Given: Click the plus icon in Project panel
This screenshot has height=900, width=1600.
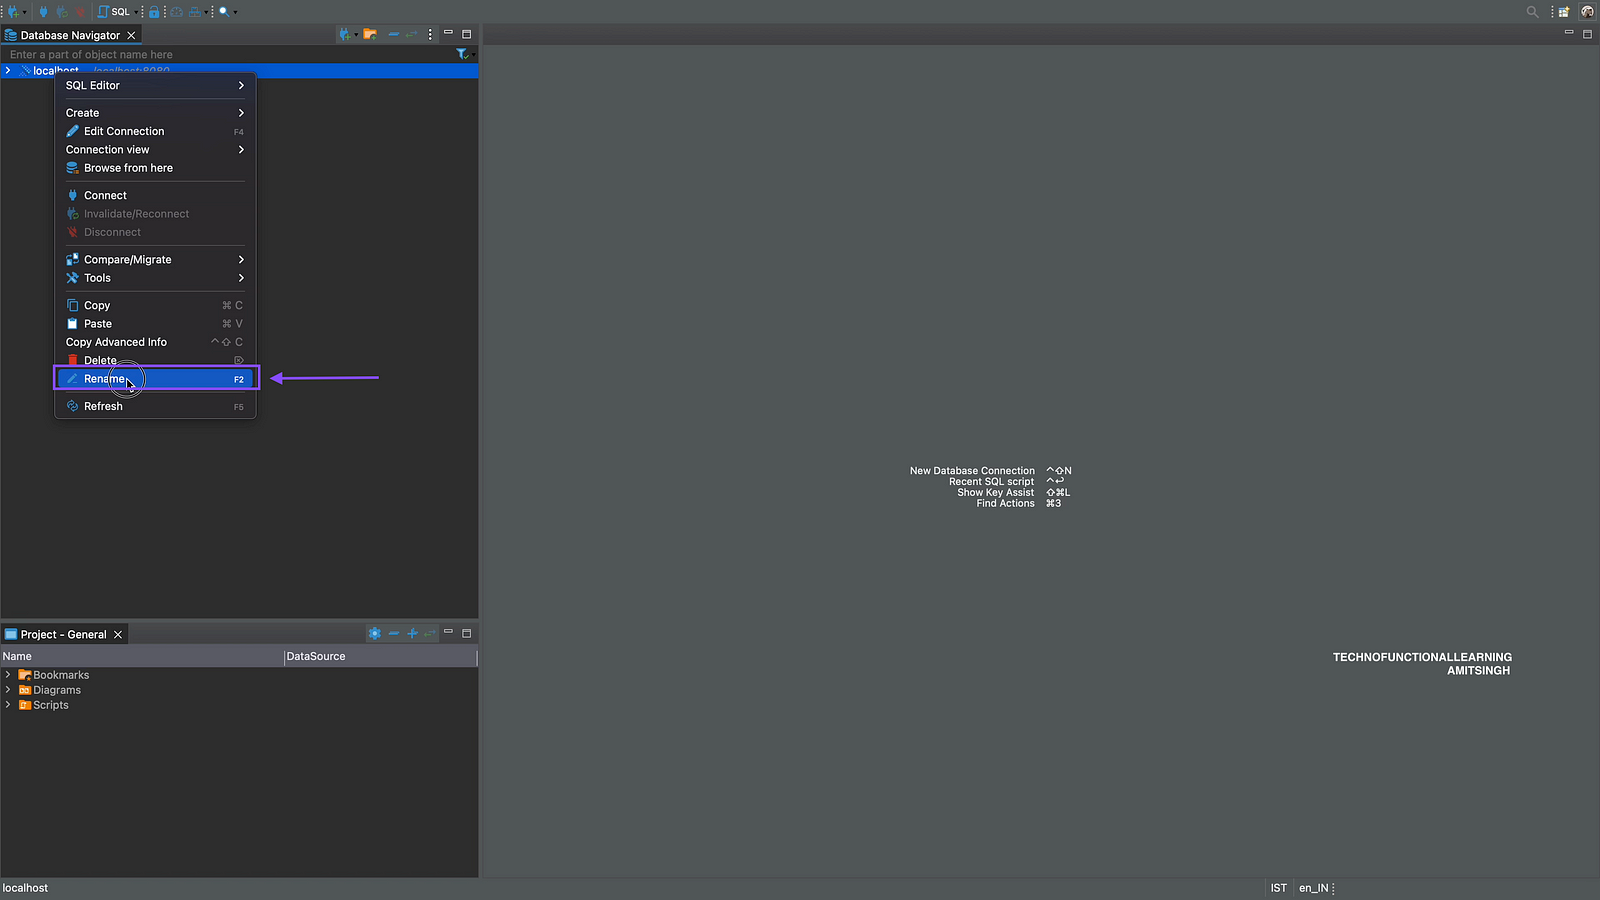Looking at the screenshot, I should (x=412, y=633).
